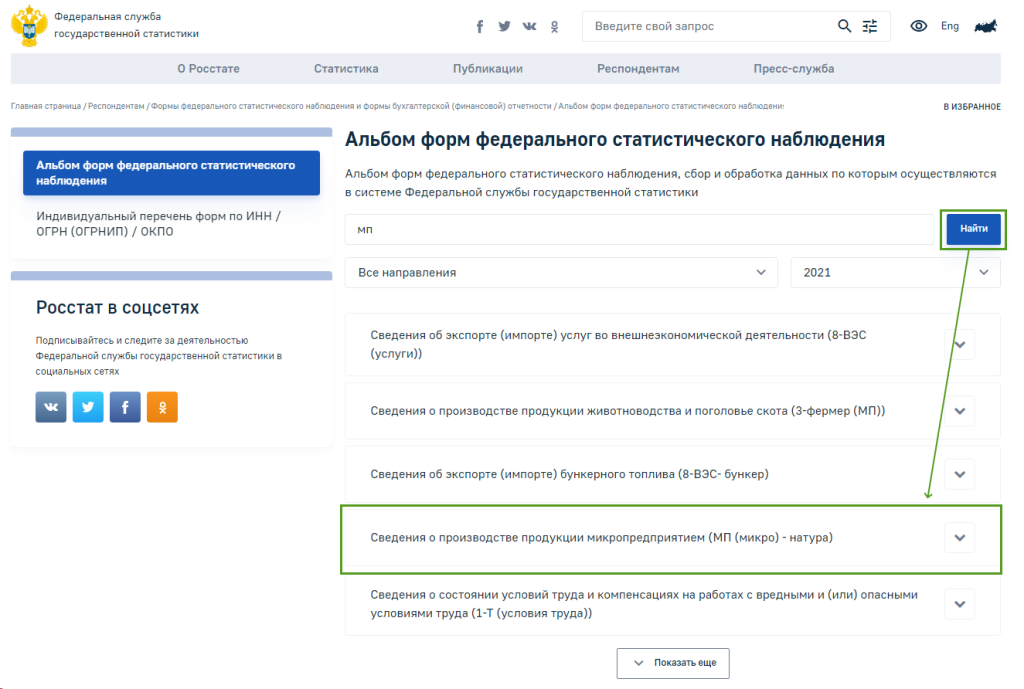1024x689 pixels.
Task: Click the orange Odnoklassniki button in sidebar
Action: (x=162, y=407)
